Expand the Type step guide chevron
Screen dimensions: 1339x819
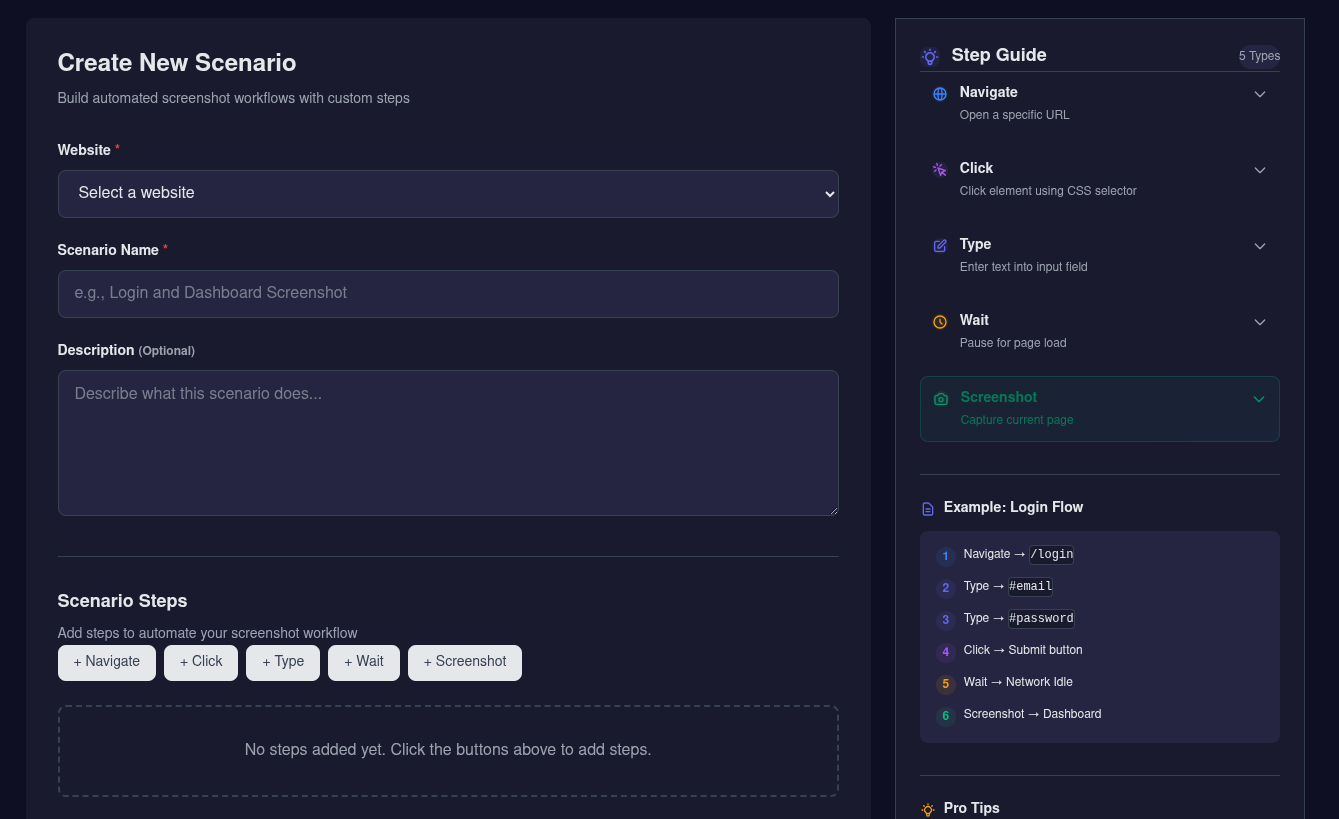[1260, 246]
